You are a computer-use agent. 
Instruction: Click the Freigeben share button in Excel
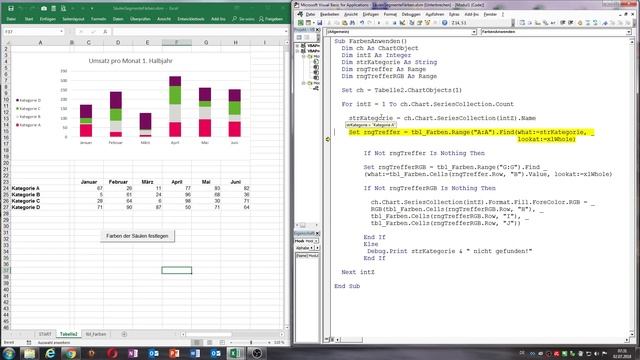(271, 19)
